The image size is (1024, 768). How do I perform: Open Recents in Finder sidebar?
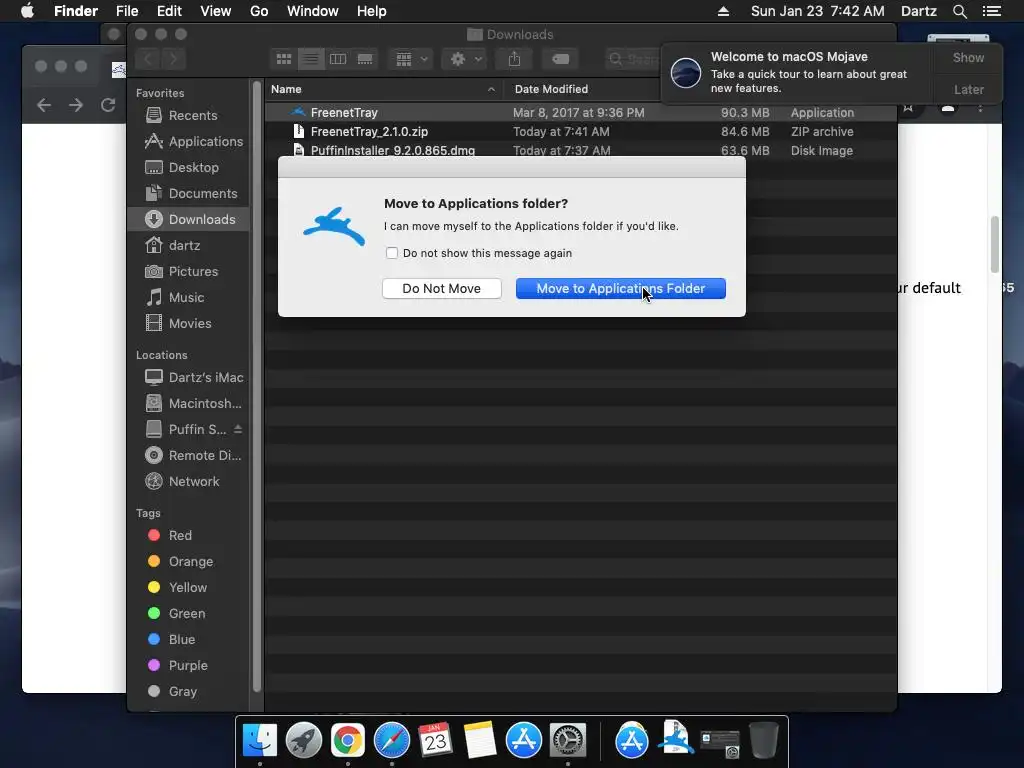(189, 116)
